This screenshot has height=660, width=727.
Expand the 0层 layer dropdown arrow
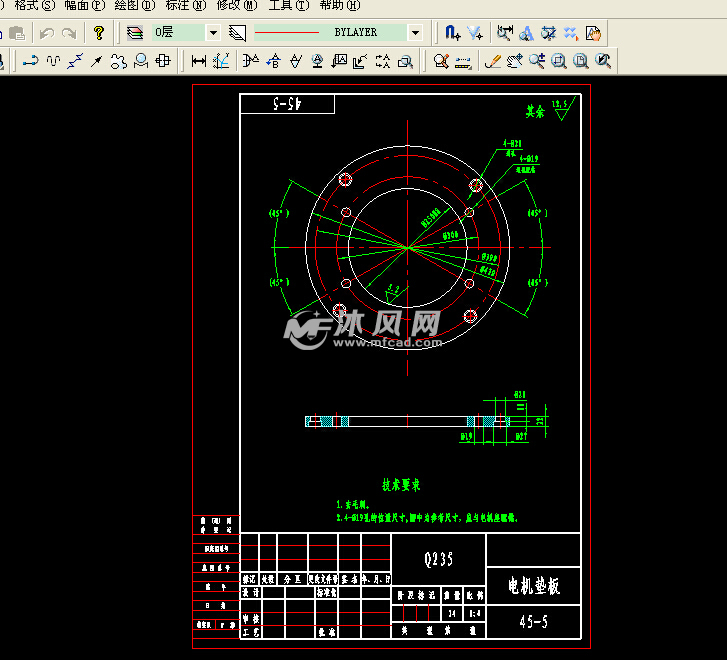click(x=213, y=33)
